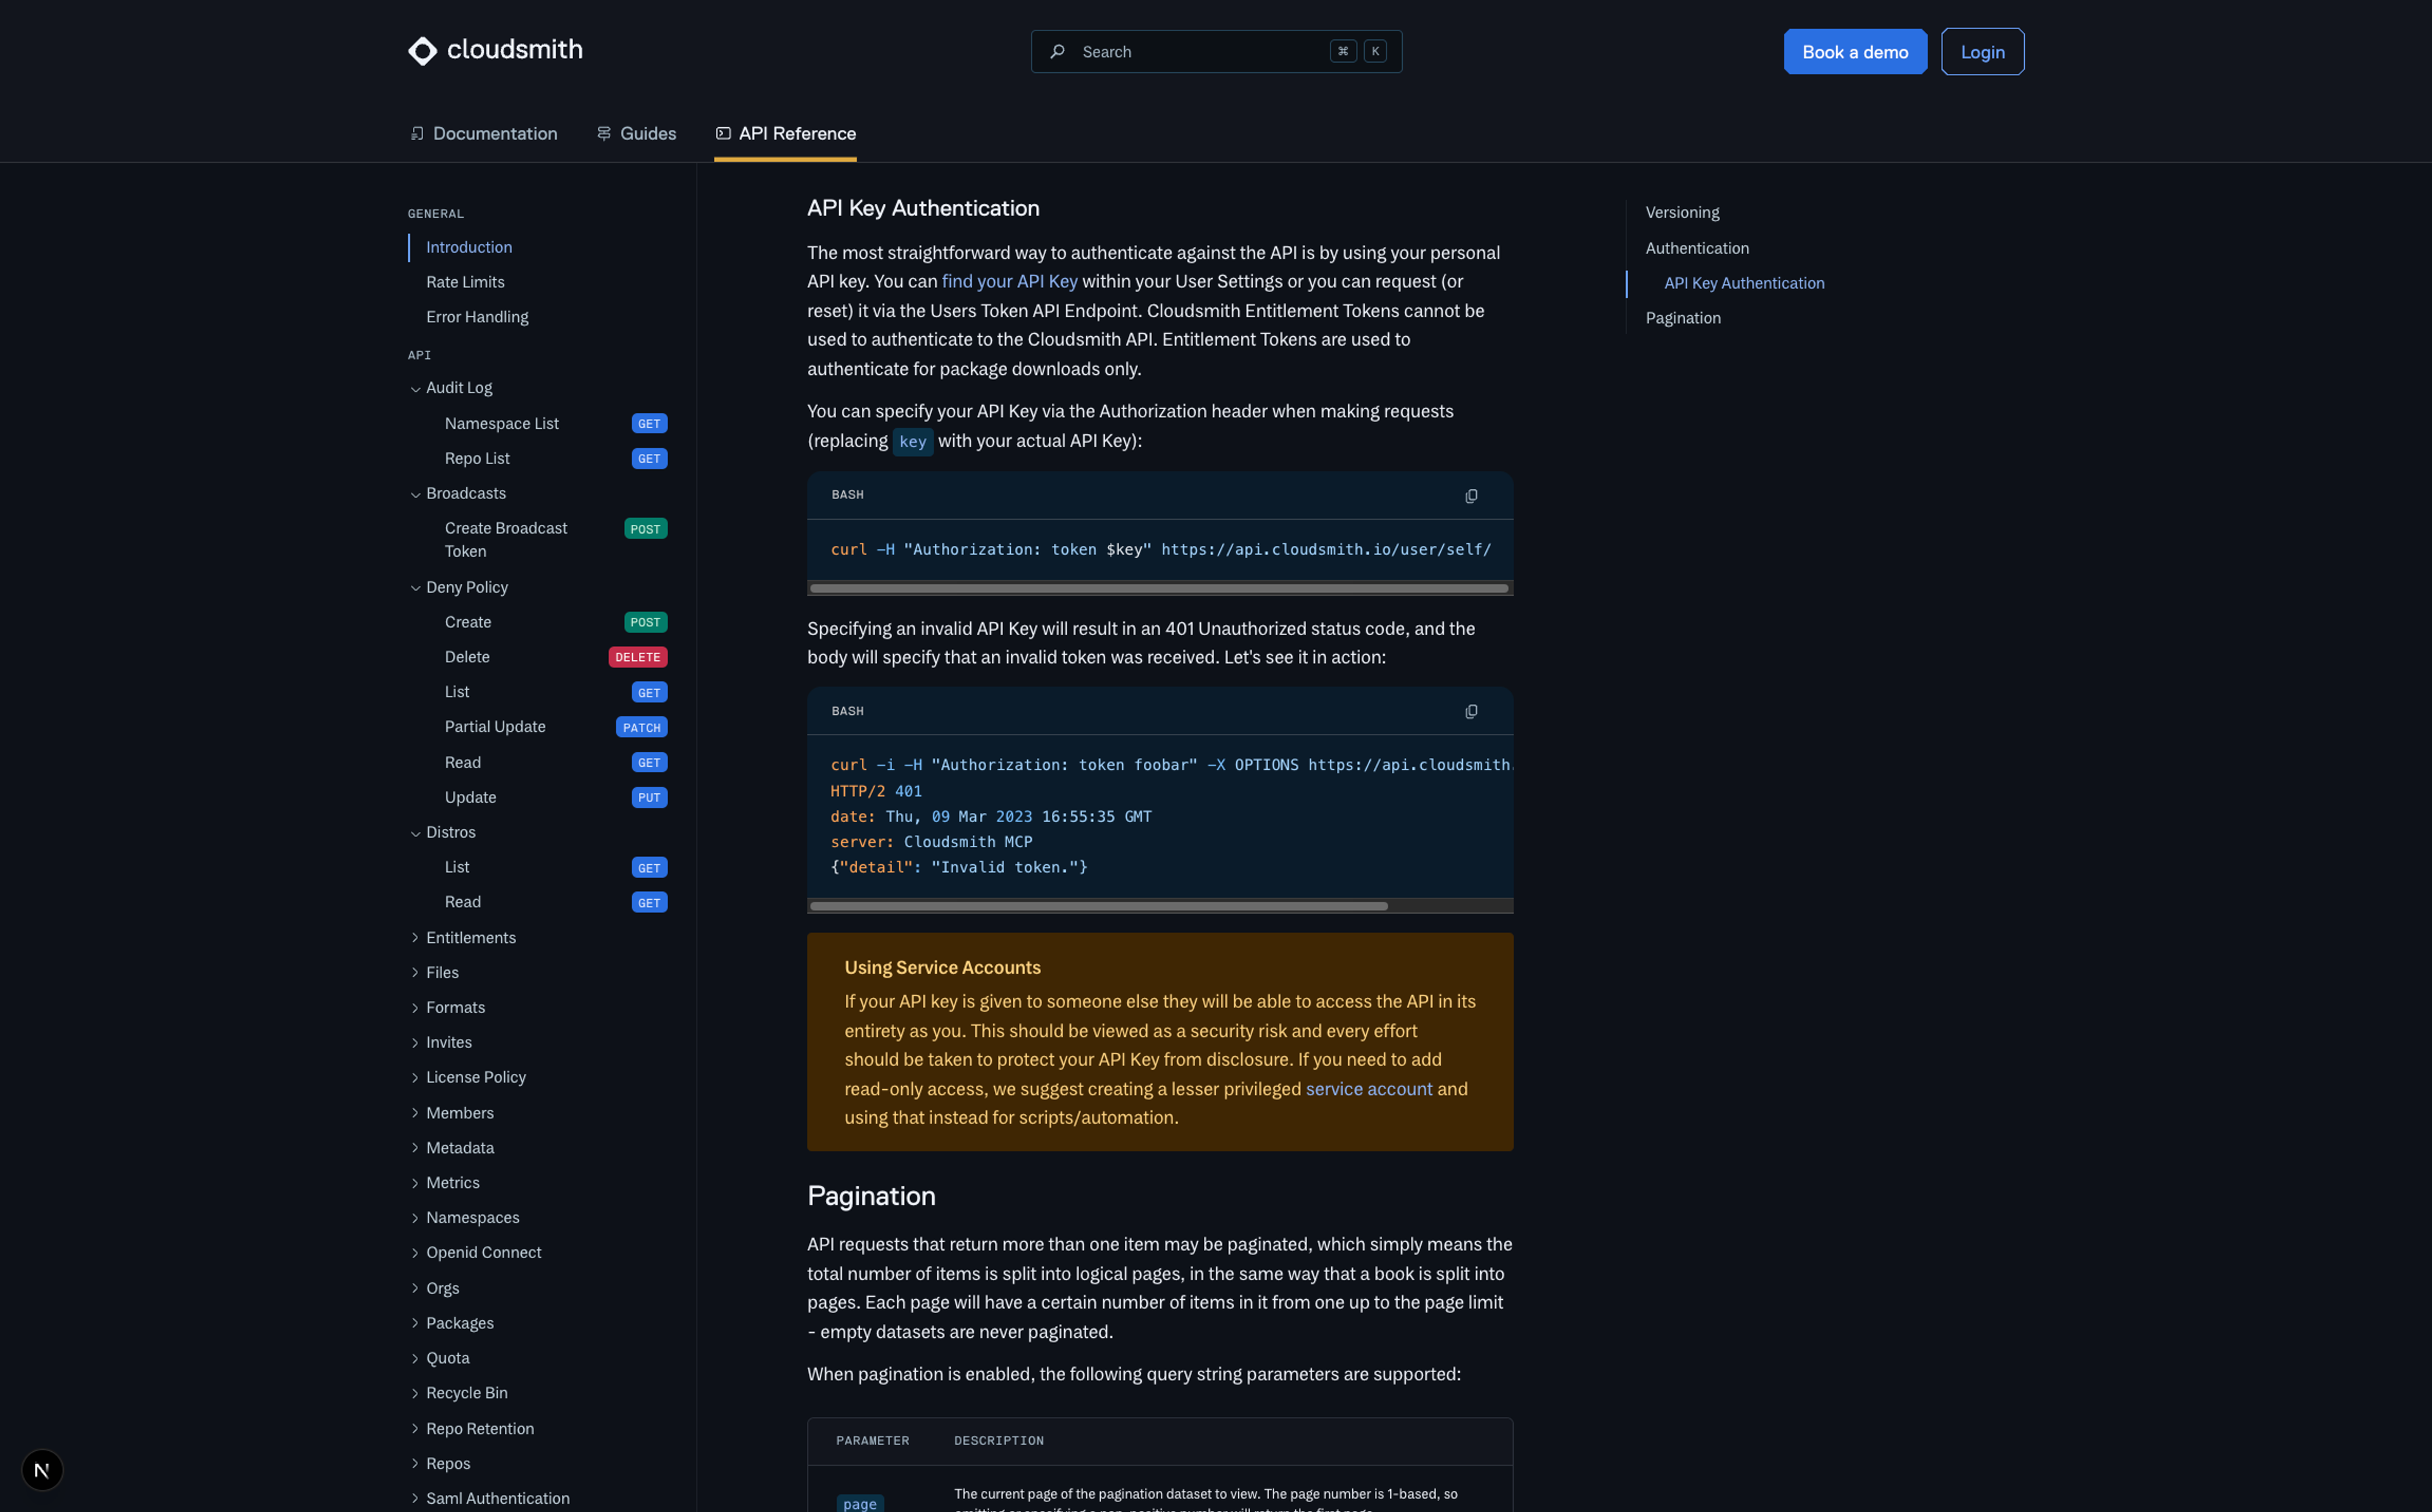Expand the Namespaces section
2432x1512 pixels.
[464, 1218]
